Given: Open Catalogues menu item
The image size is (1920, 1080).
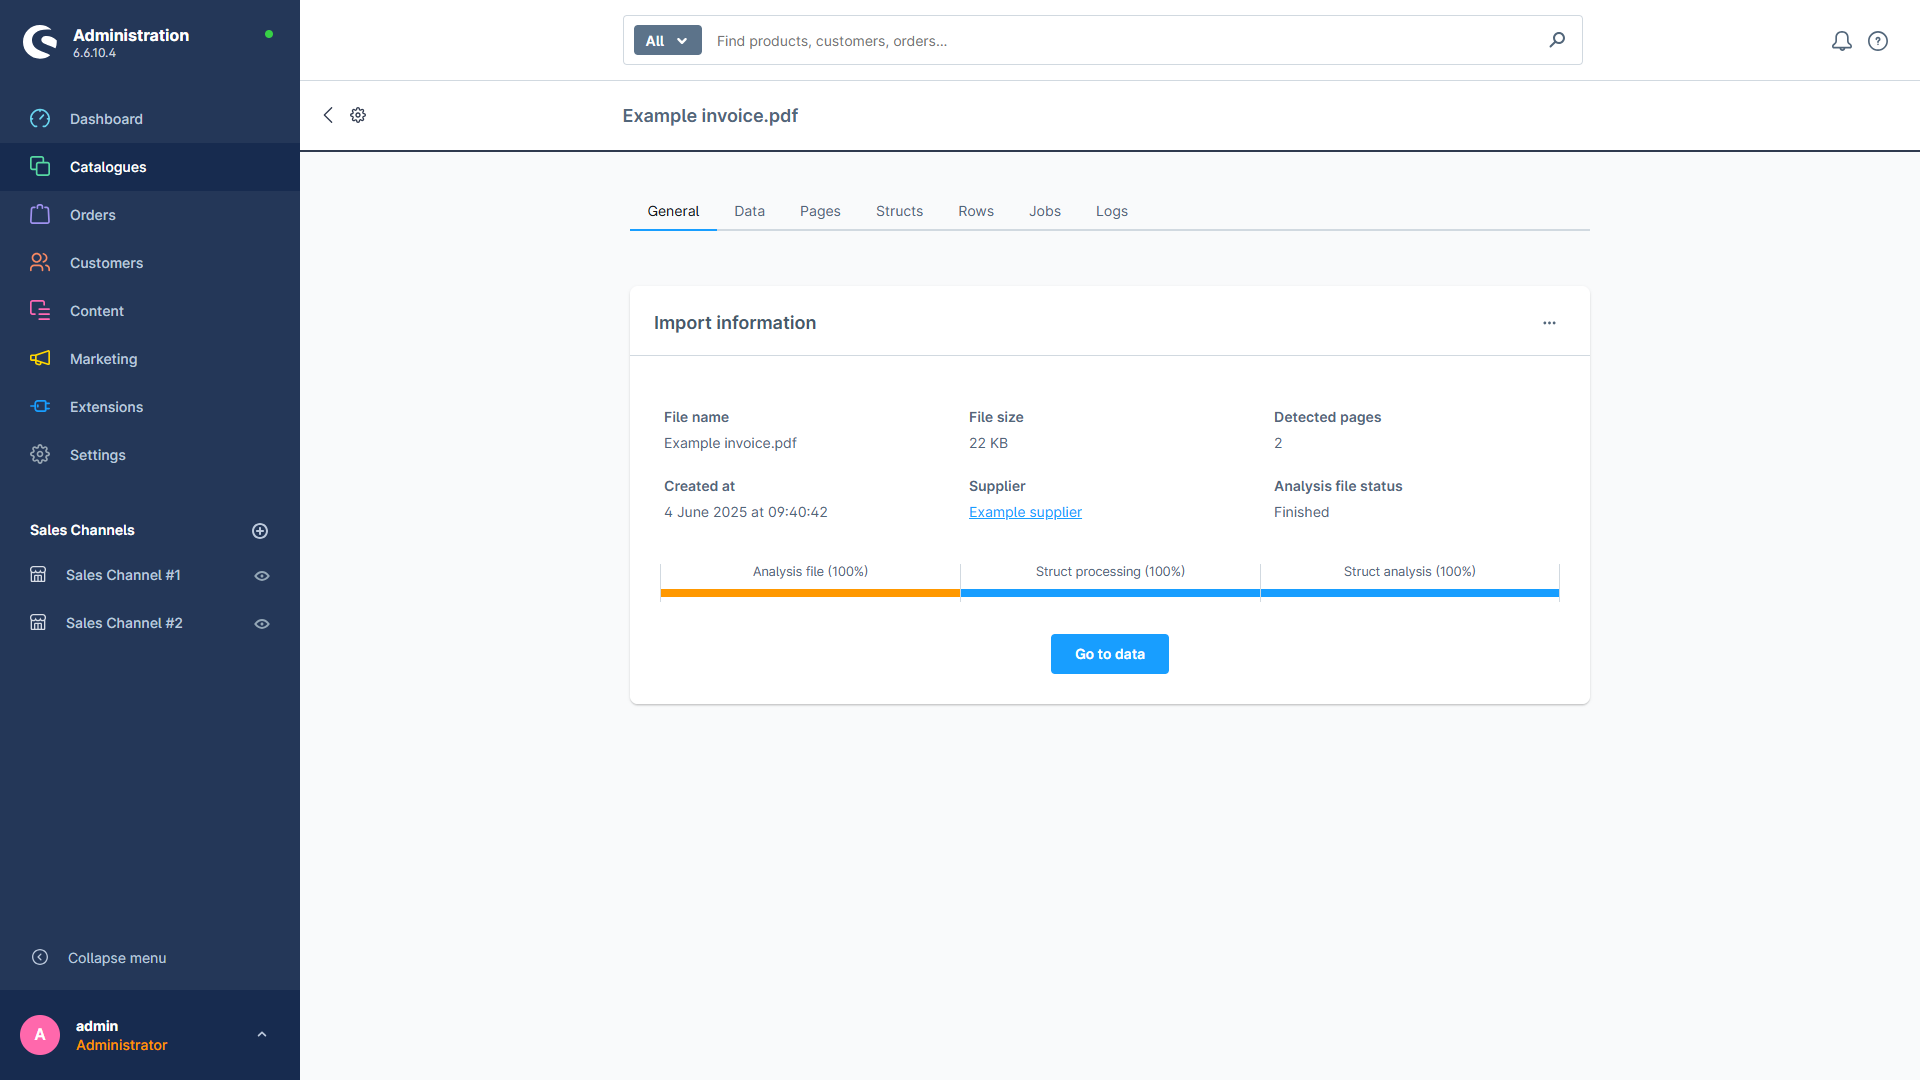Looking at the screenshot, I should click(150, 167).
